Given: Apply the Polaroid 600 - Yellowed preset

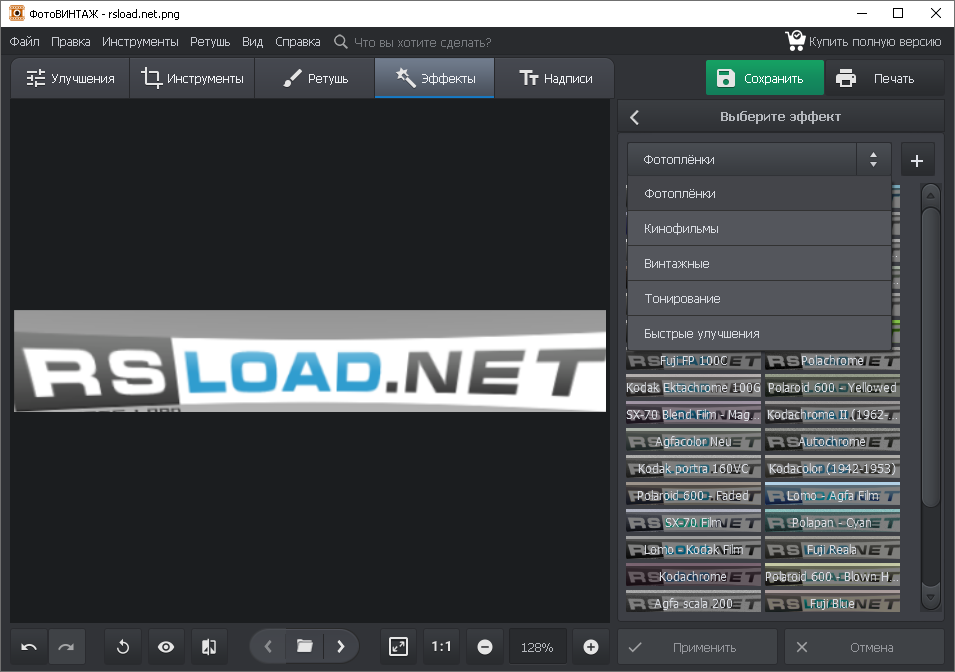Looking at the screenshot, I should 833,387.
